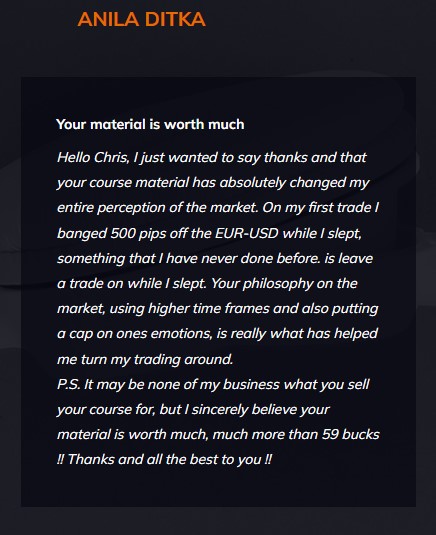
Task: Click the 'P.S.' at the postscript start
Action: (x=69, y=385)
